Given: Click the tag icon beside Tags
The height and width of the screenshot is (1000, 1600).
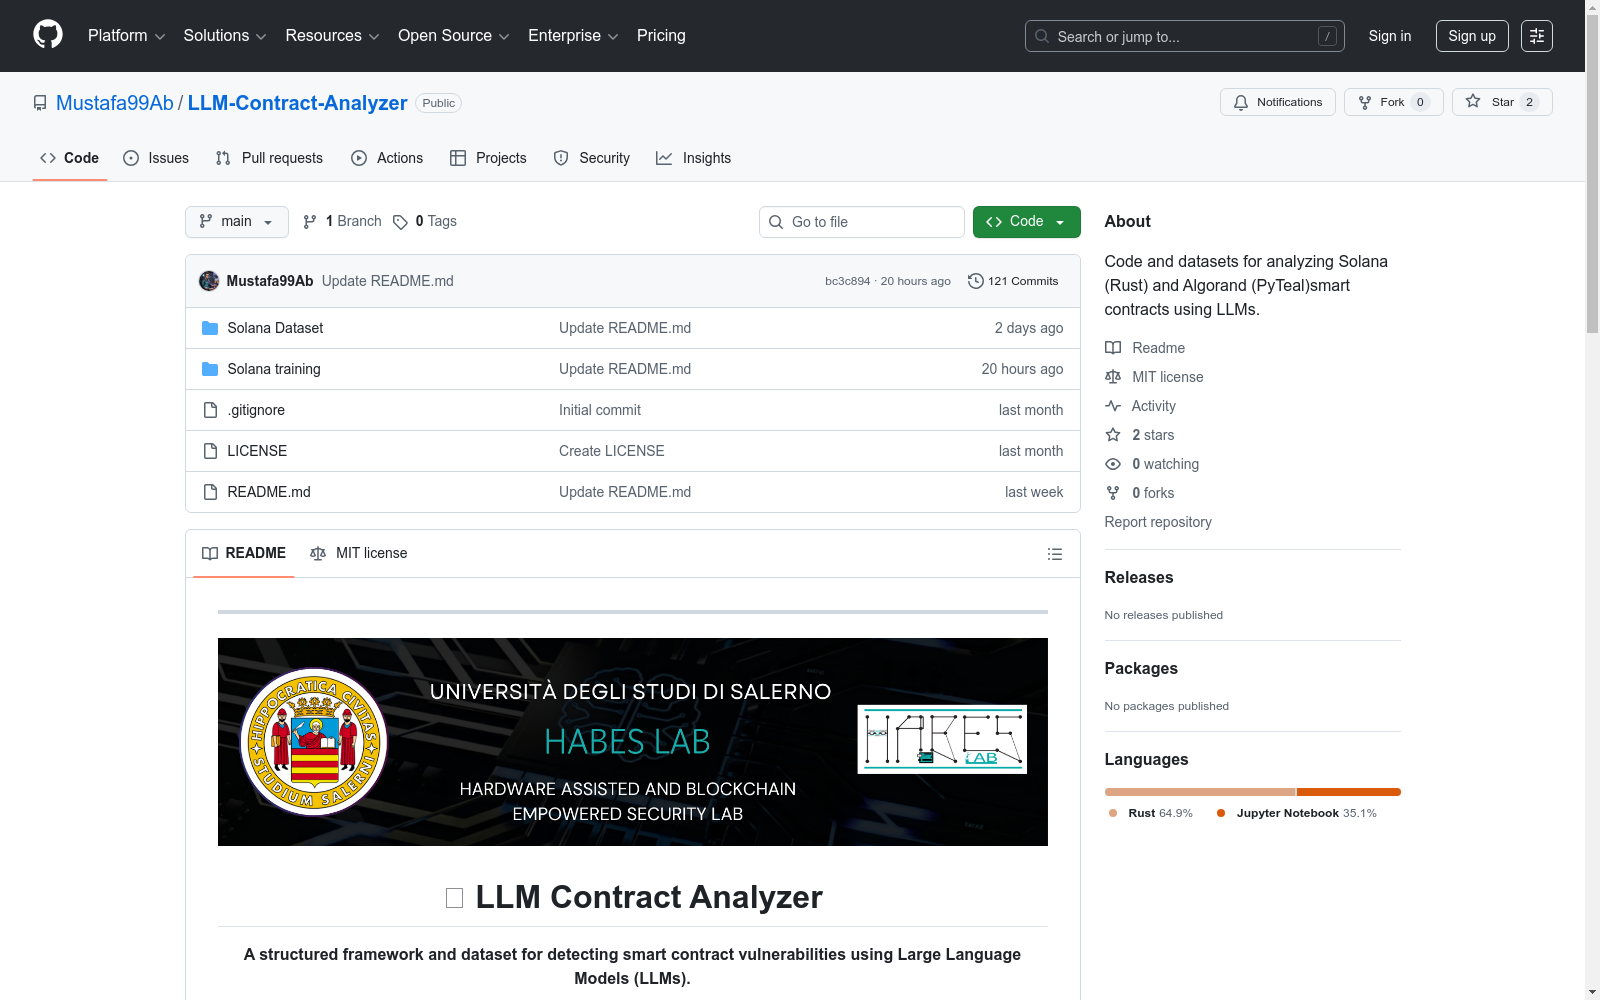Looking at the screenshot, I should [400, 222].
